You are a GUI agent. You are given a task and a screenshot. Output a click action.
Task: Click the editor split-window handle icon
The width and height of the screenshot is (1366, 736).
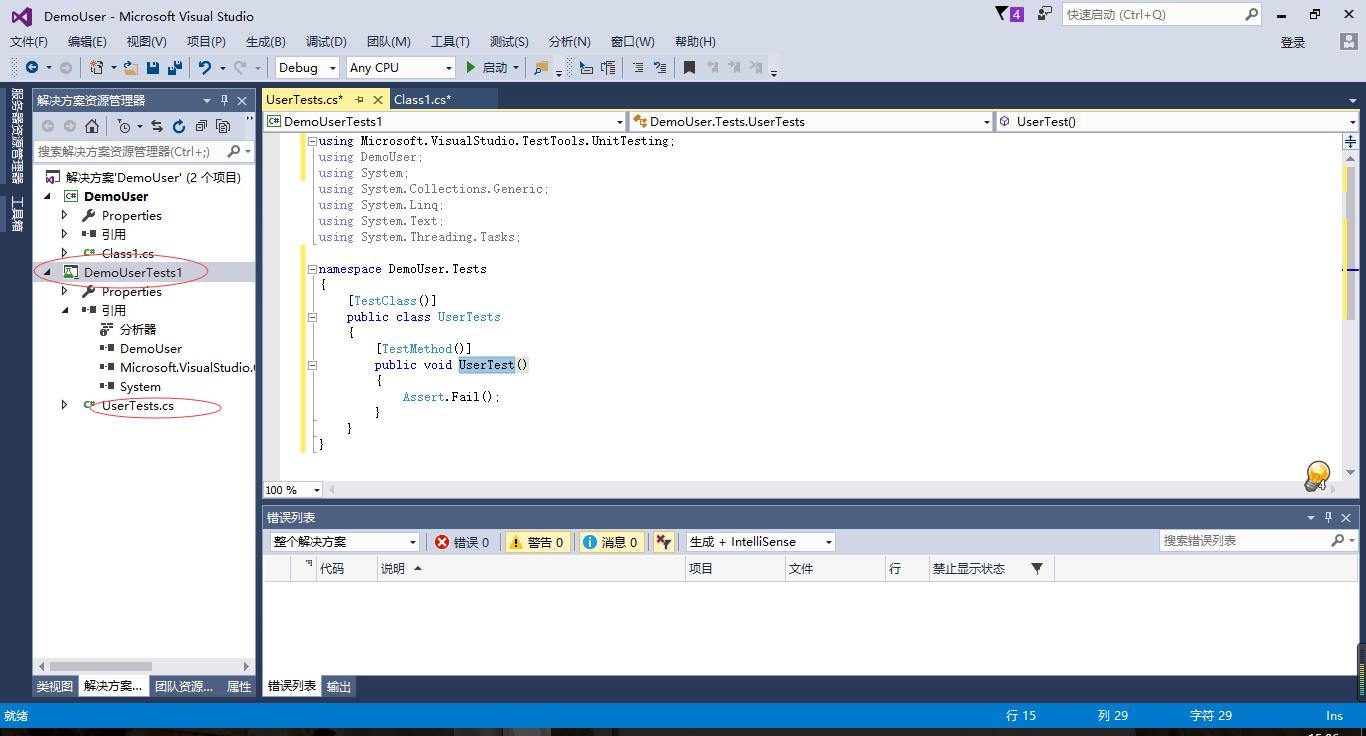(1350, 142)
